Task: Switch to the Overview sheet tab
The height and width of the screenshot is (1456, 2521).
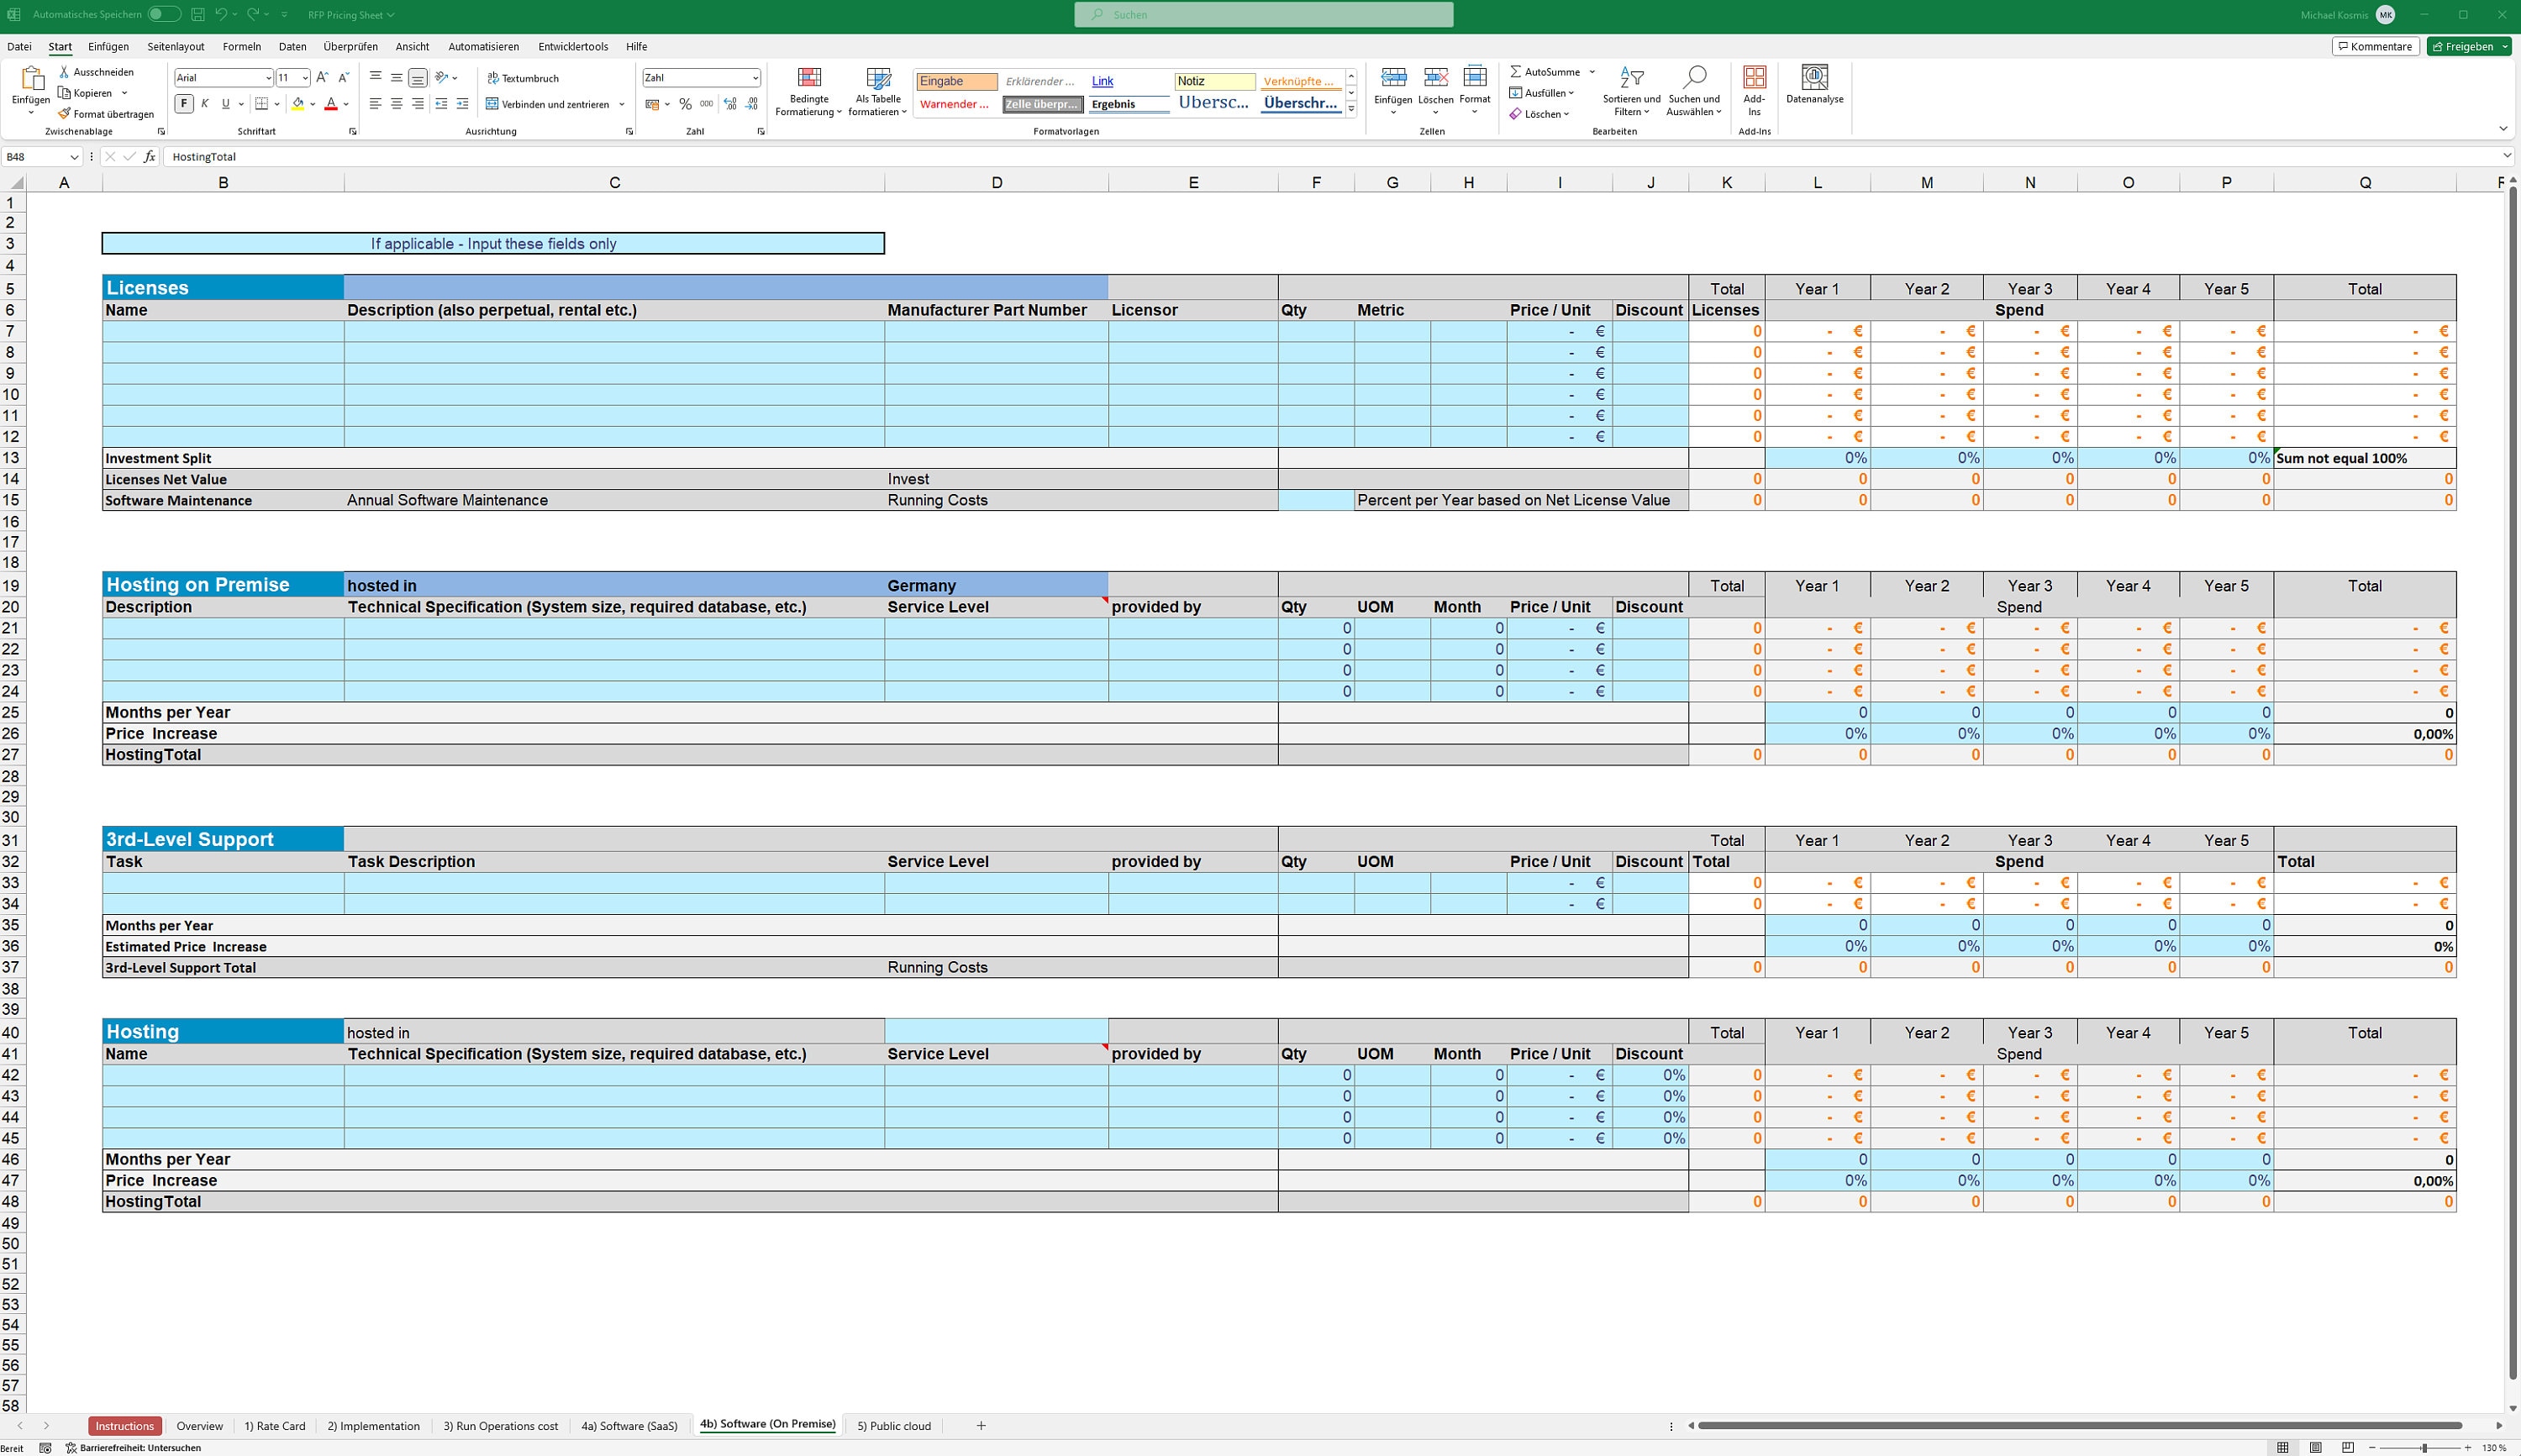Action: point(199,1426)
